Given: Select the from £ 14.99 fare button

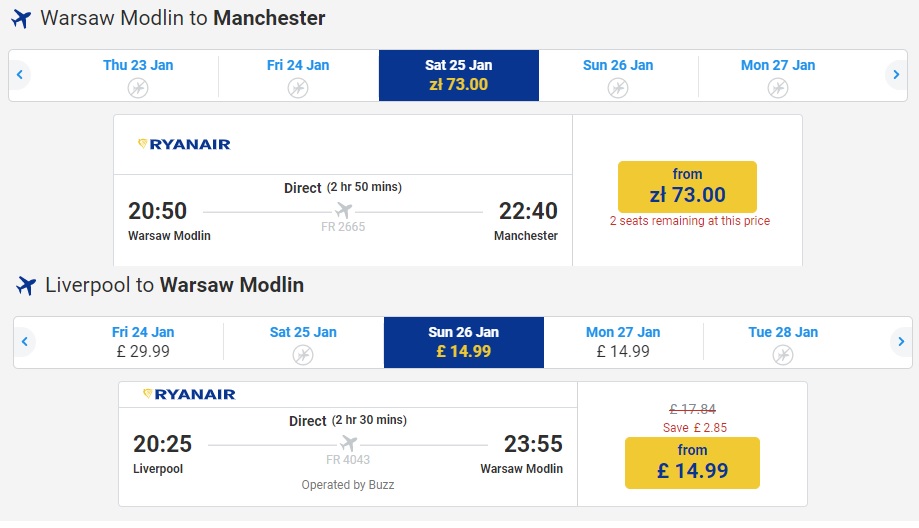Looking at the screenshot, I should pyautogui.click(x=692, y=462).
